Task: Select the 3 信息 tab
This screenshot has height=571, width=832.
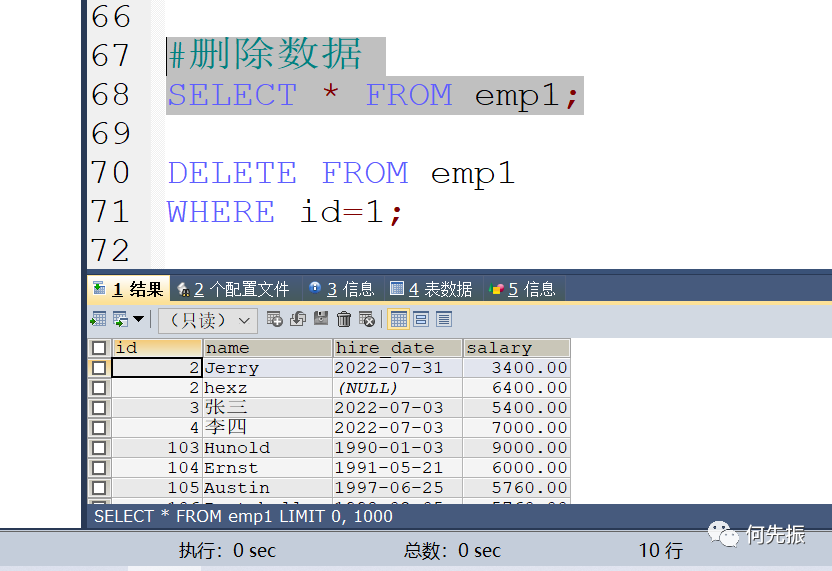Action: point(343,289)
